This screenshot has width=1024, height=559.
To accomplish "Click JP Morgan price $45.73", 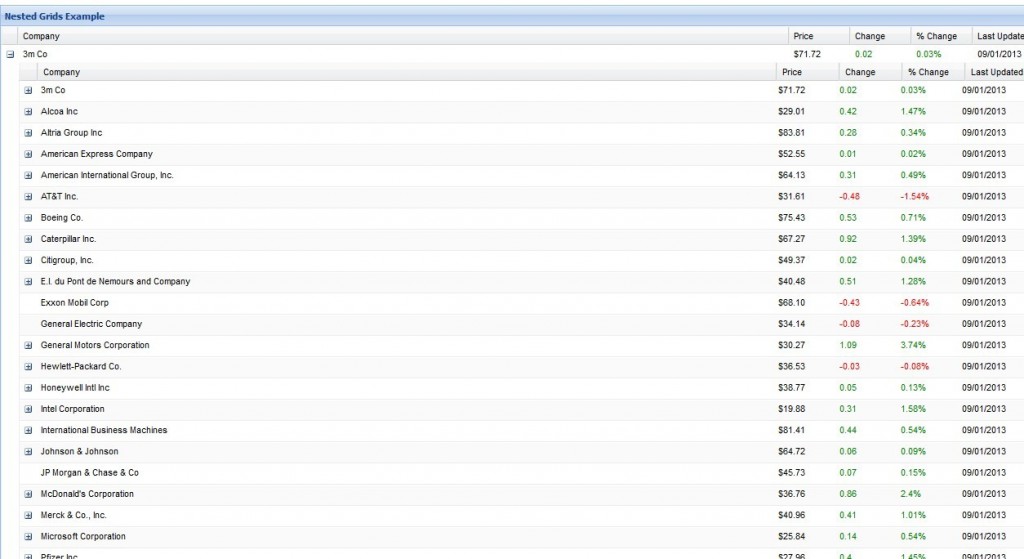I will tap(792, 473).
